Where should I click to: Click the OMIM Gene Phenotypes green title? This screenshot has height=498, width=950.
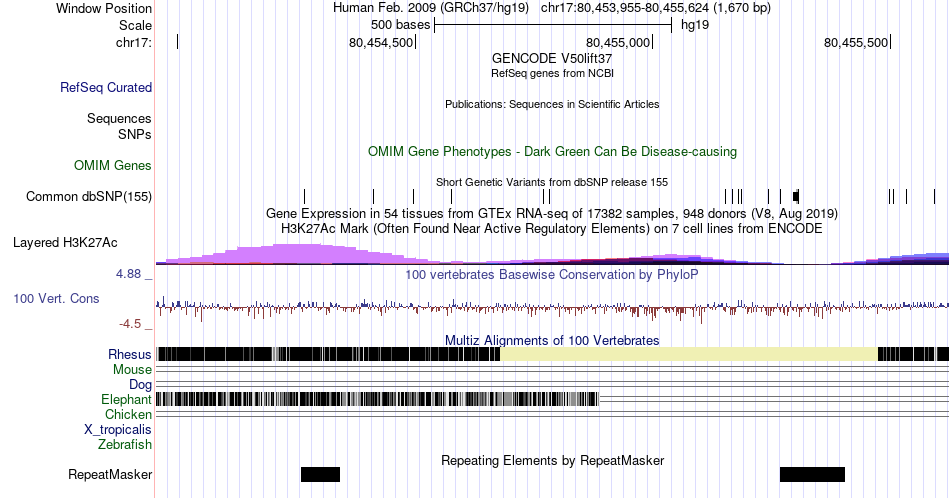pos(552,151)
